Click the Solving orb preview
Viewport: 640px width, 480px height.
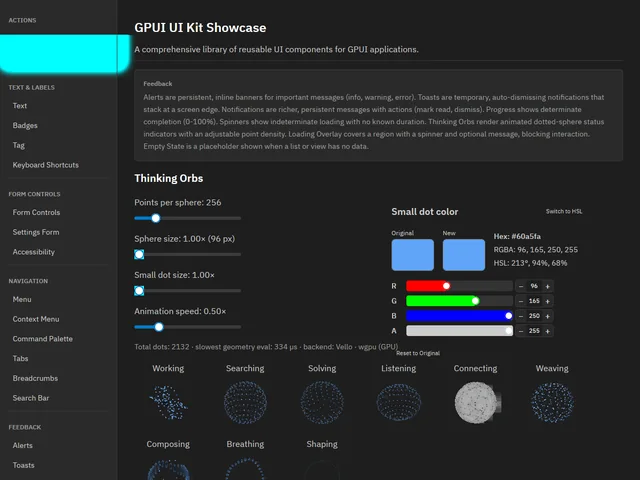point(322,402)
